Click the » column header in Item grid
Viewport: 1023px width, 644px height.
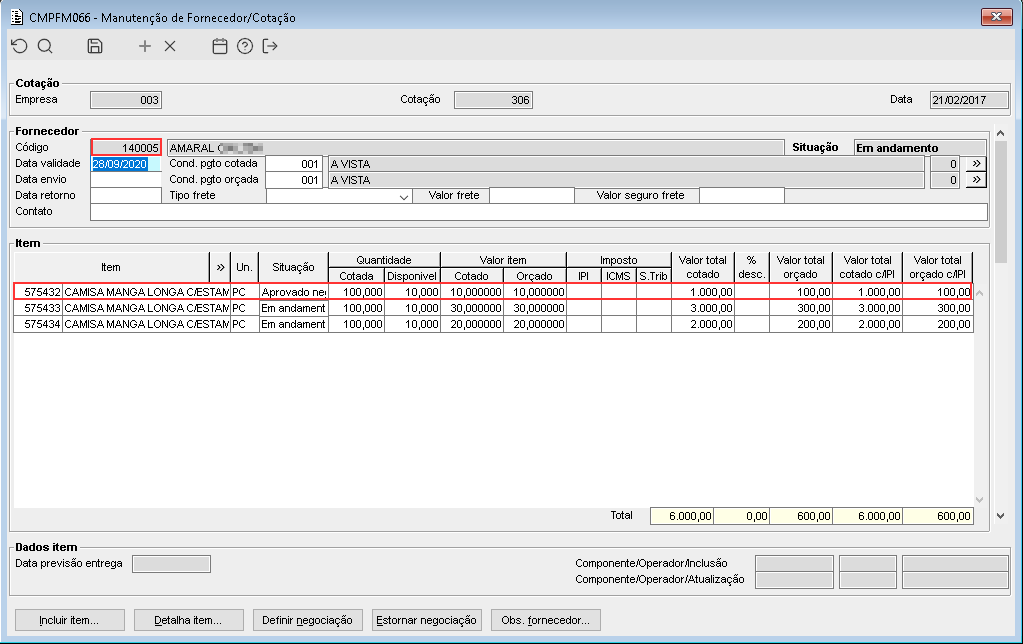pyautogui.click(x=220, y=268)
